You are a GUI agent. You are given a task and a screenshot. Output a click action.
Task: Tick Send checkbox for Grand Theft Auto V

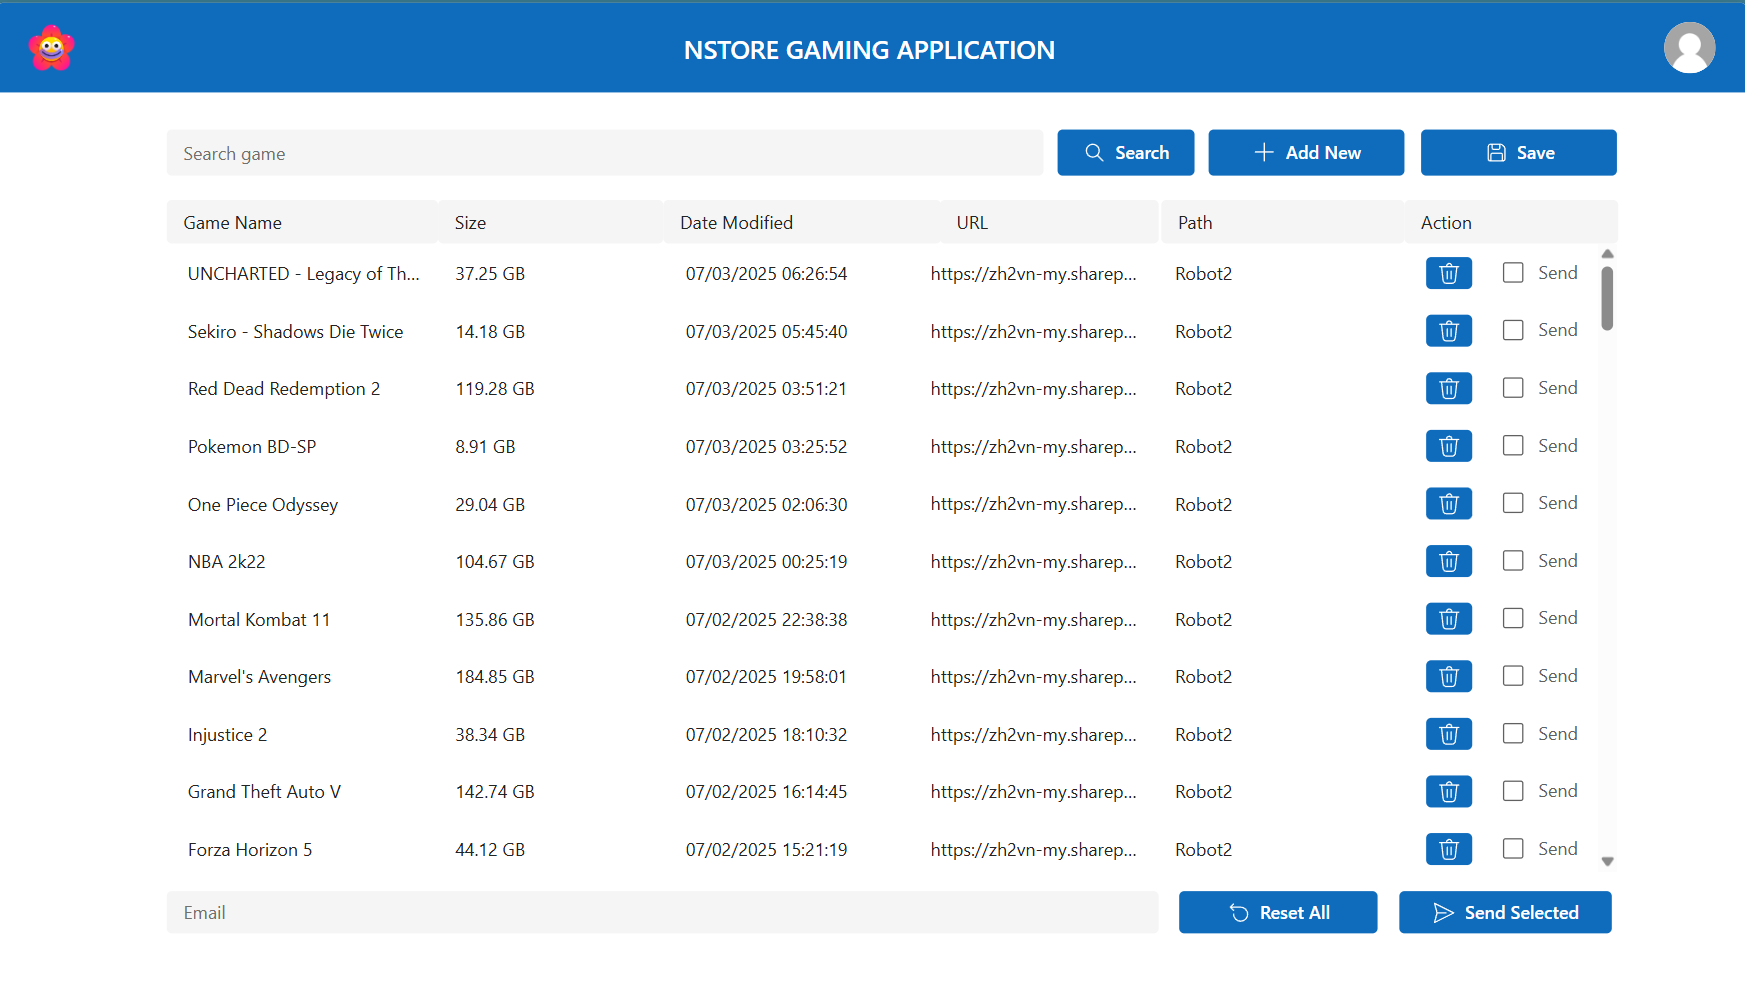click(1513, 790)
